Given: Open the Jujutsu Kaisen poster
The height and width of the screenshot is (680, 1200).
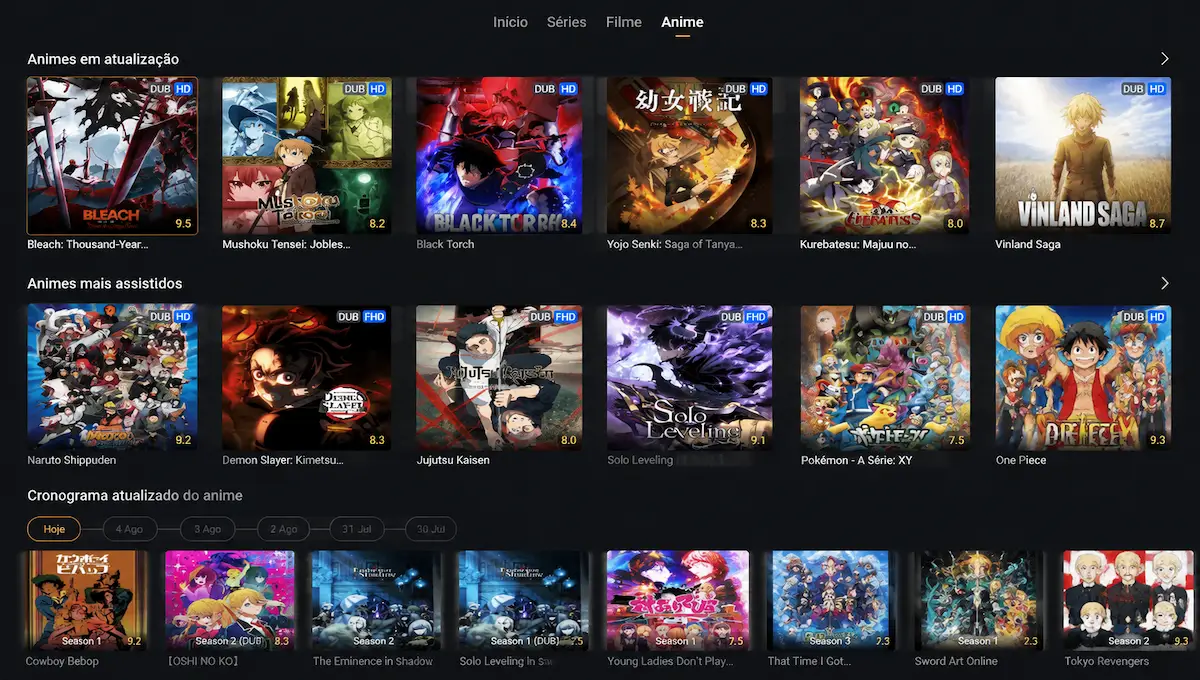Looking at the screenshot, I should pos(499,378).
